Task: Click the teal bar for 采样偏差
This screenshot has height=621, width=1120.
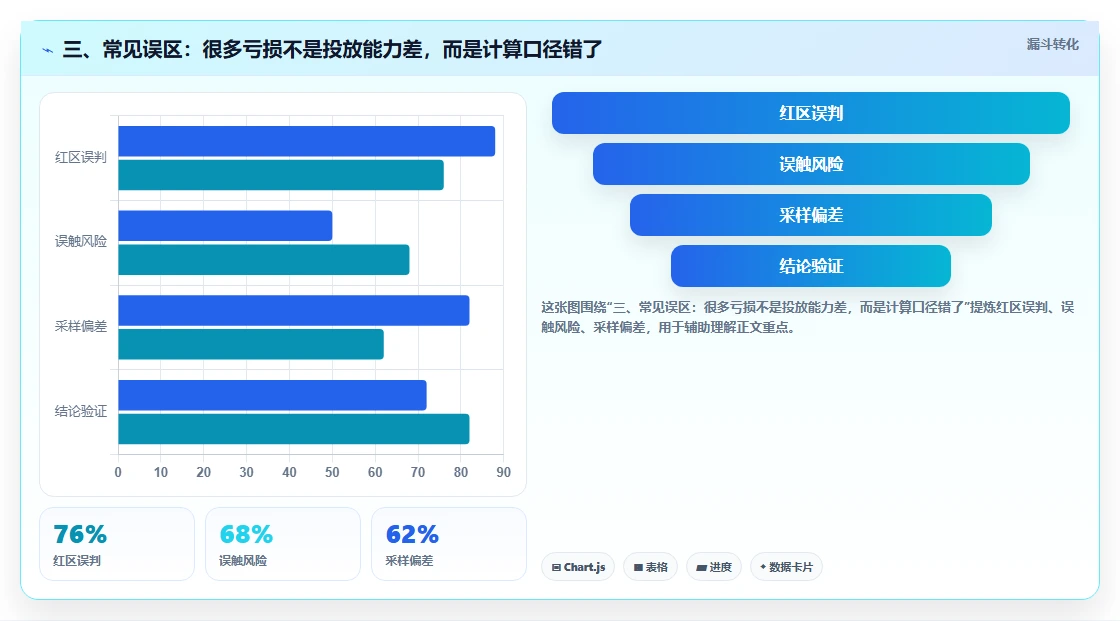Action: [251, 344]
